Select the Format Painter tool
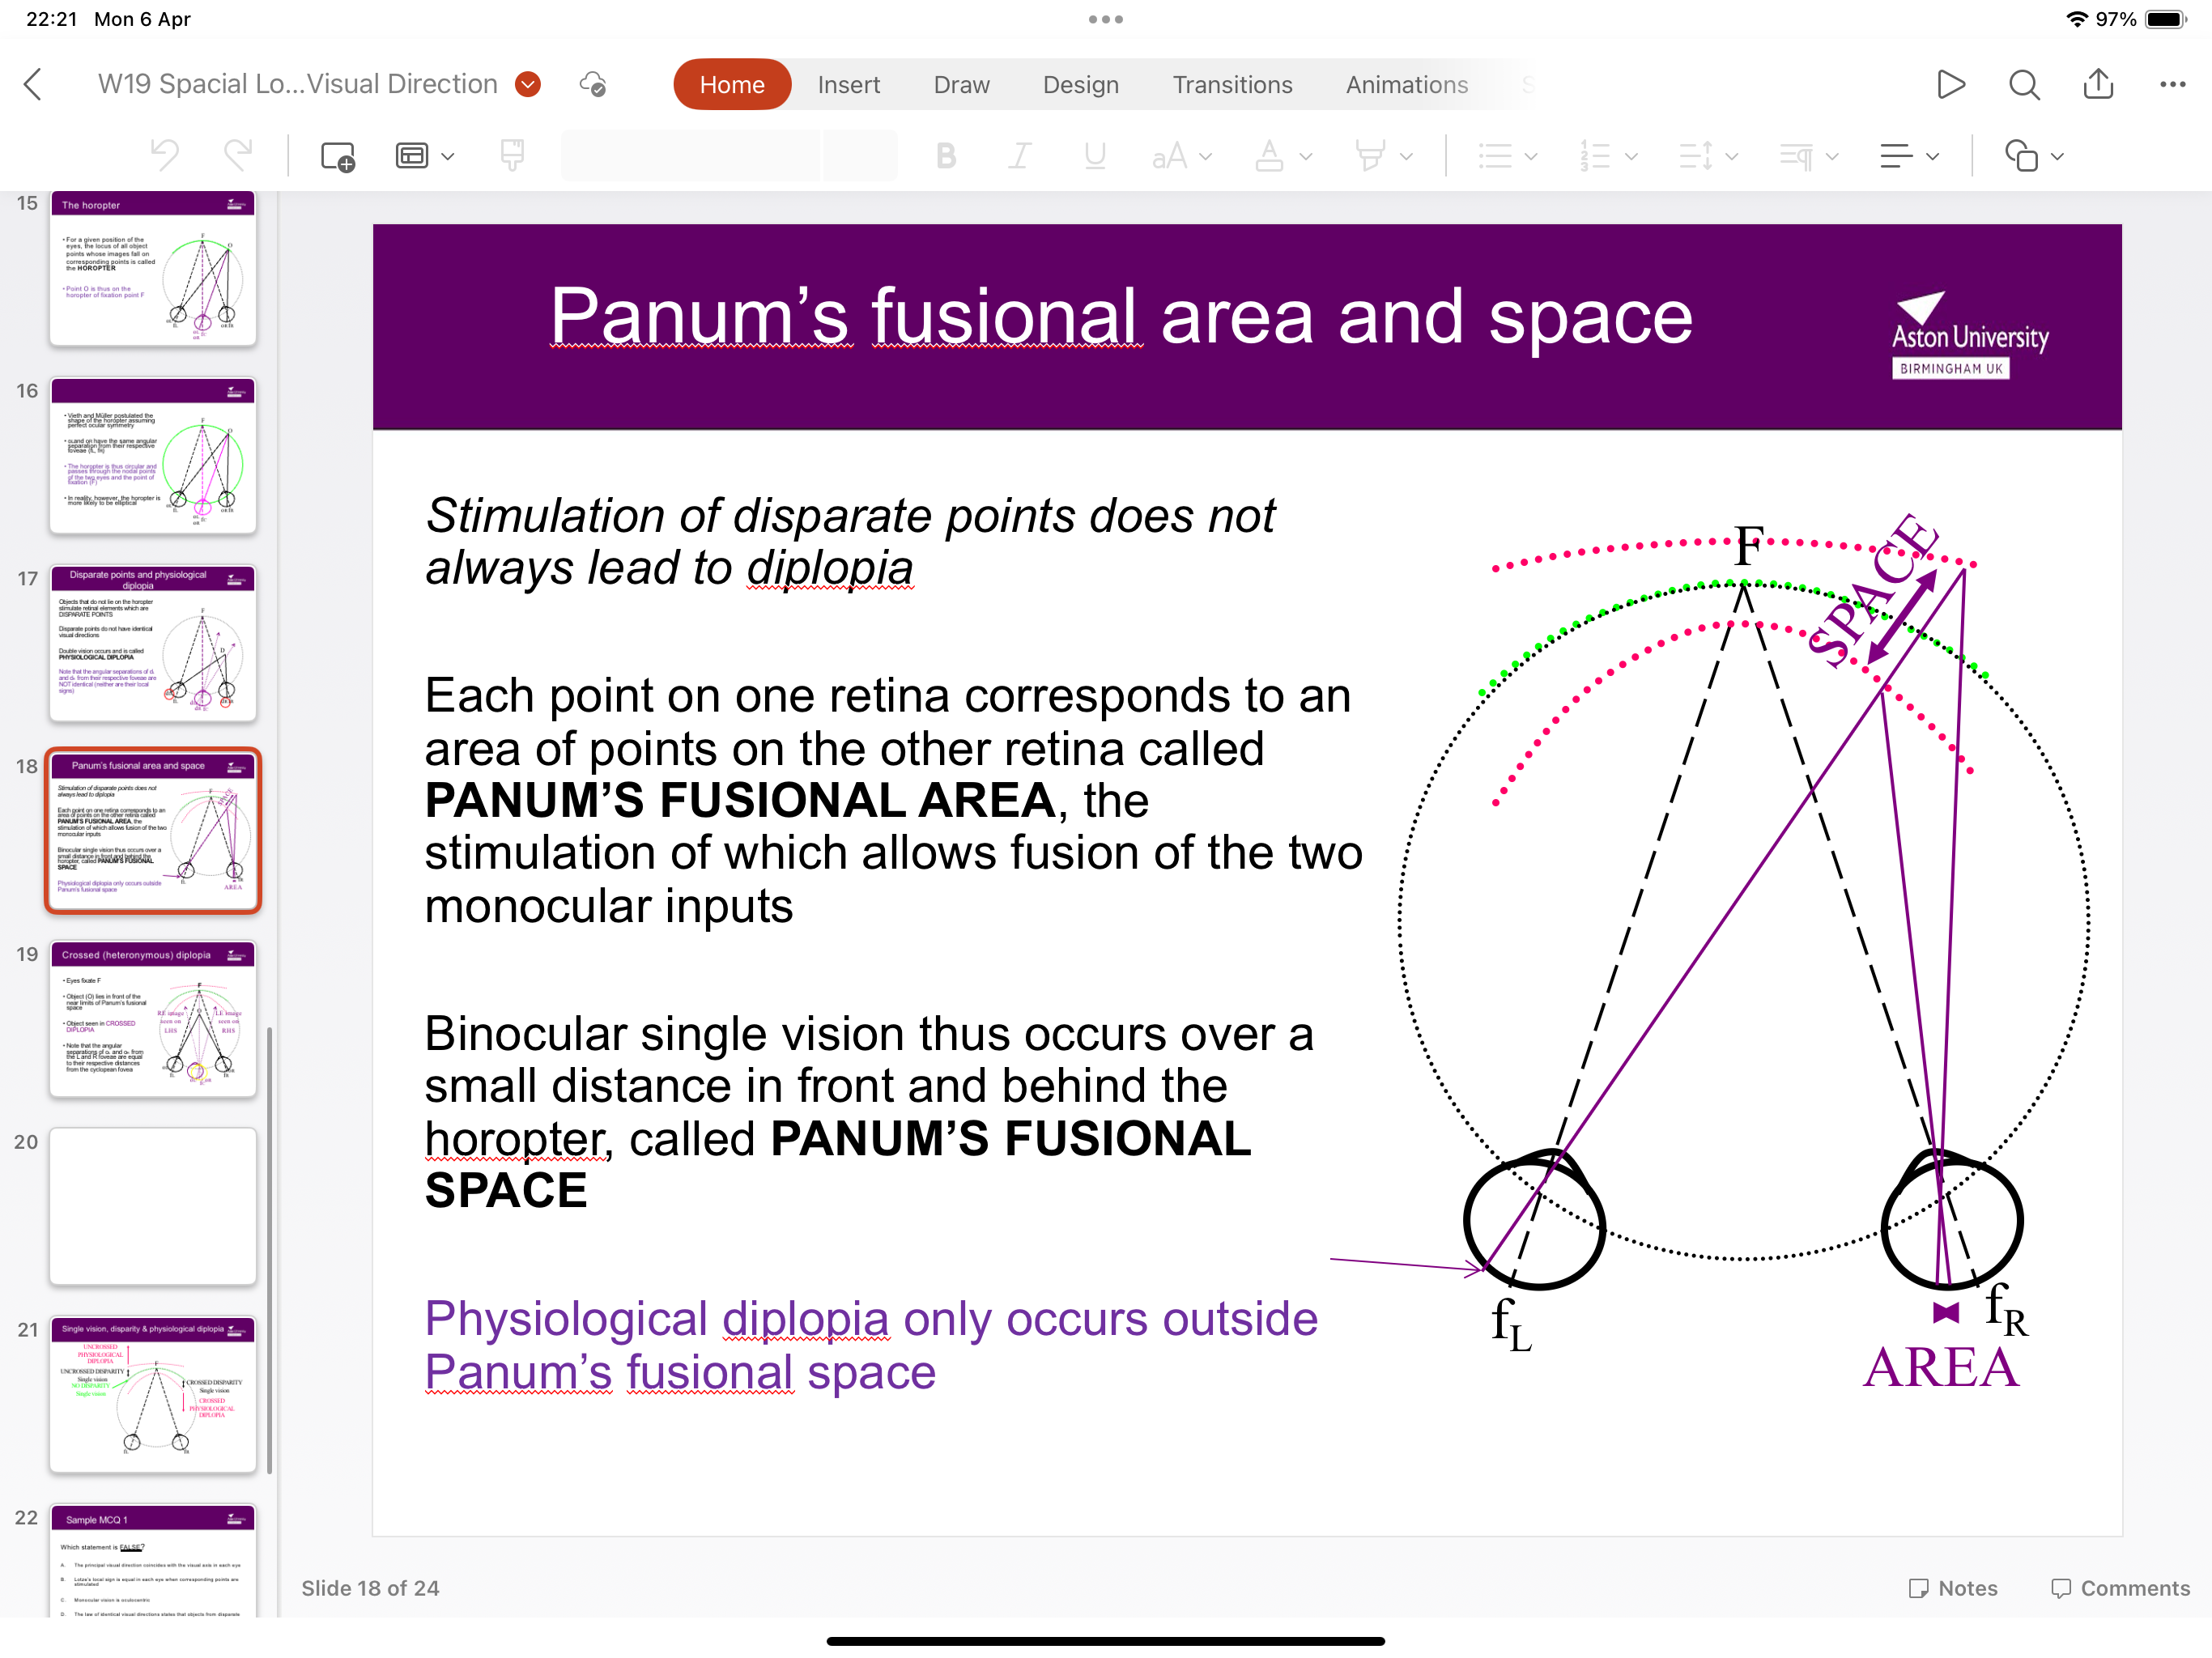This screenshot has width=2212, height=1658. 512,156
